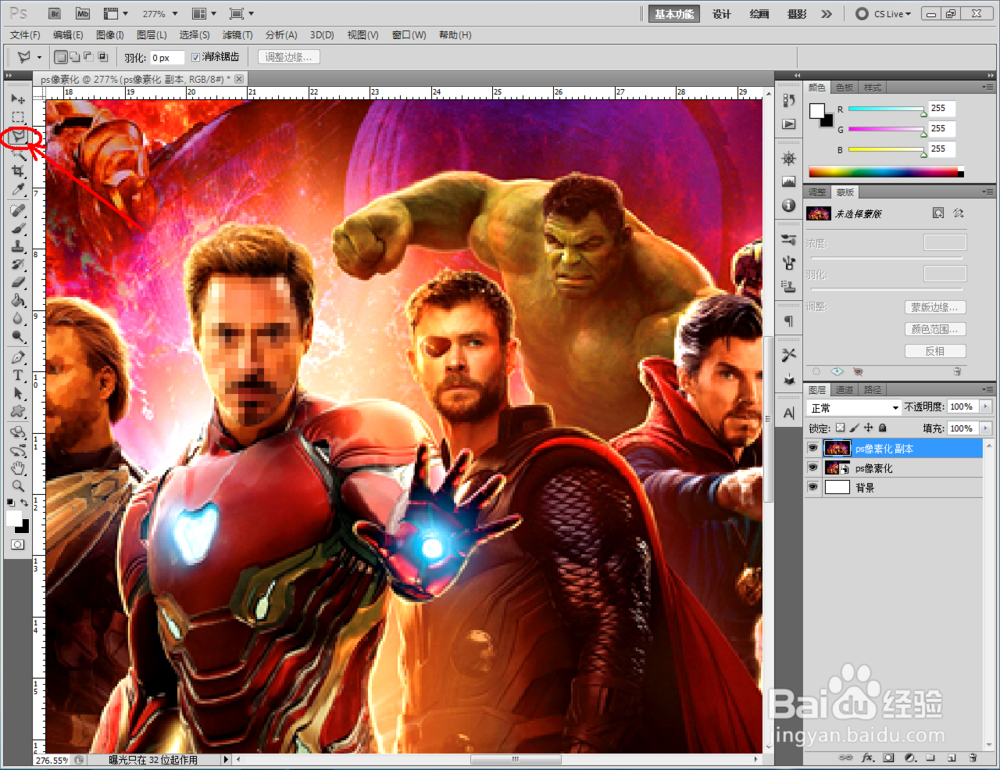The image size is (1000, 770).
Task: Open the Info panel icon
Action: 789,205
